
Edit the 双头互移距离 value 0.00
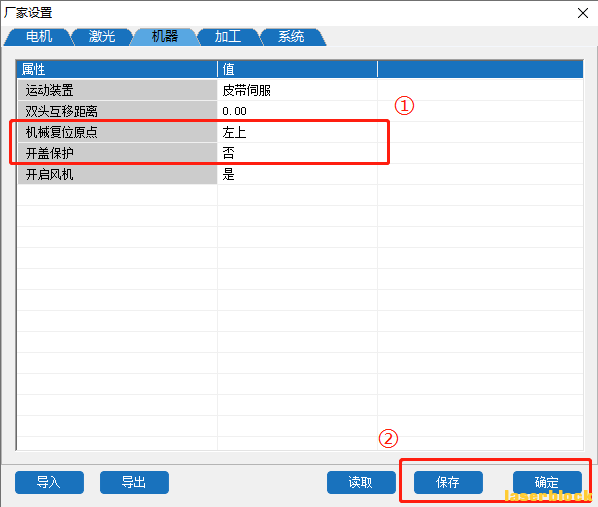[x=297, y=111]
